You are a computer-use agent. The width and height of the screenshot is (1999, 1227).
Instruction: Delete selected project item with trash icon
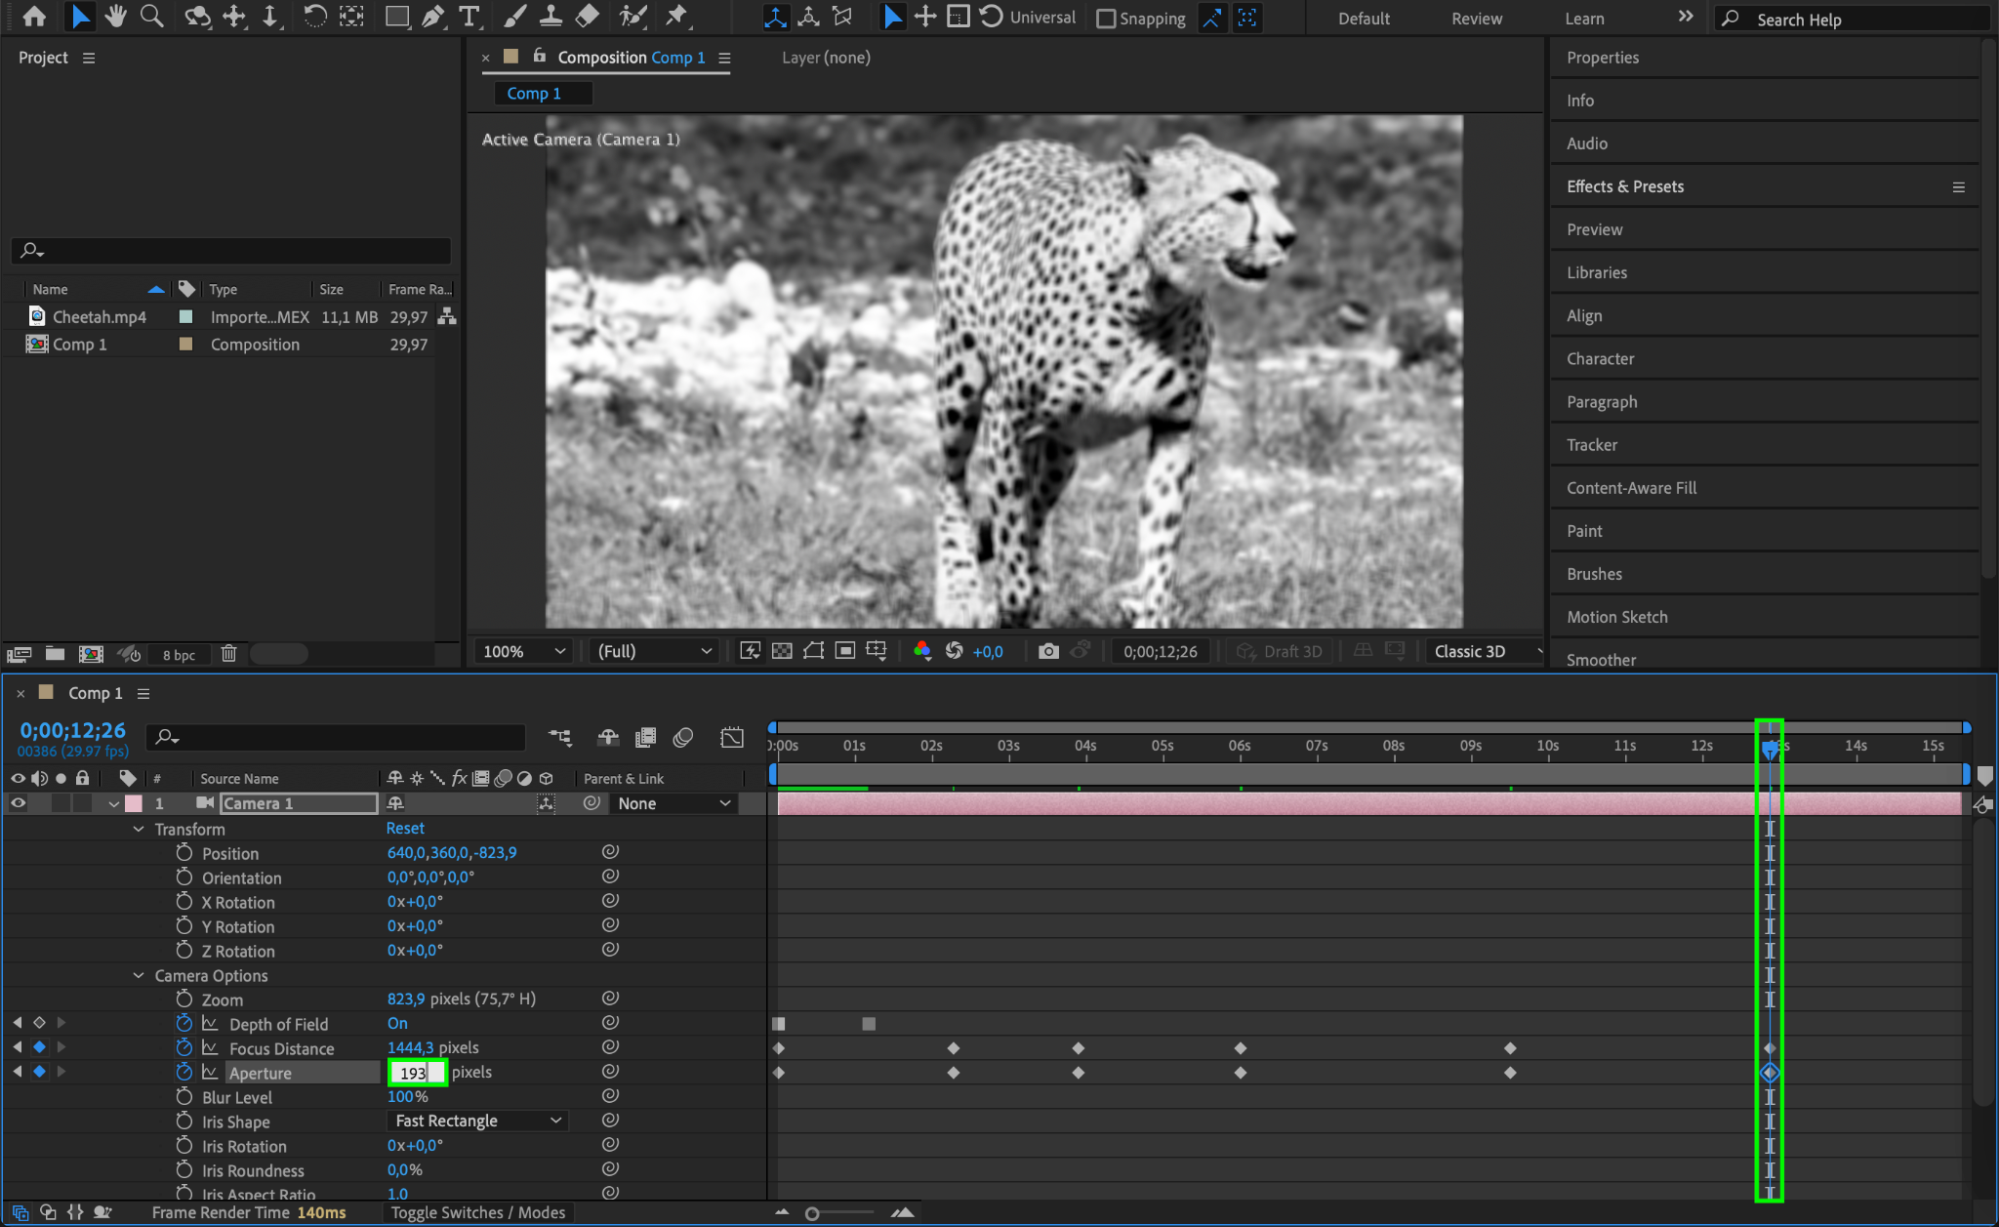pos(229,653)
